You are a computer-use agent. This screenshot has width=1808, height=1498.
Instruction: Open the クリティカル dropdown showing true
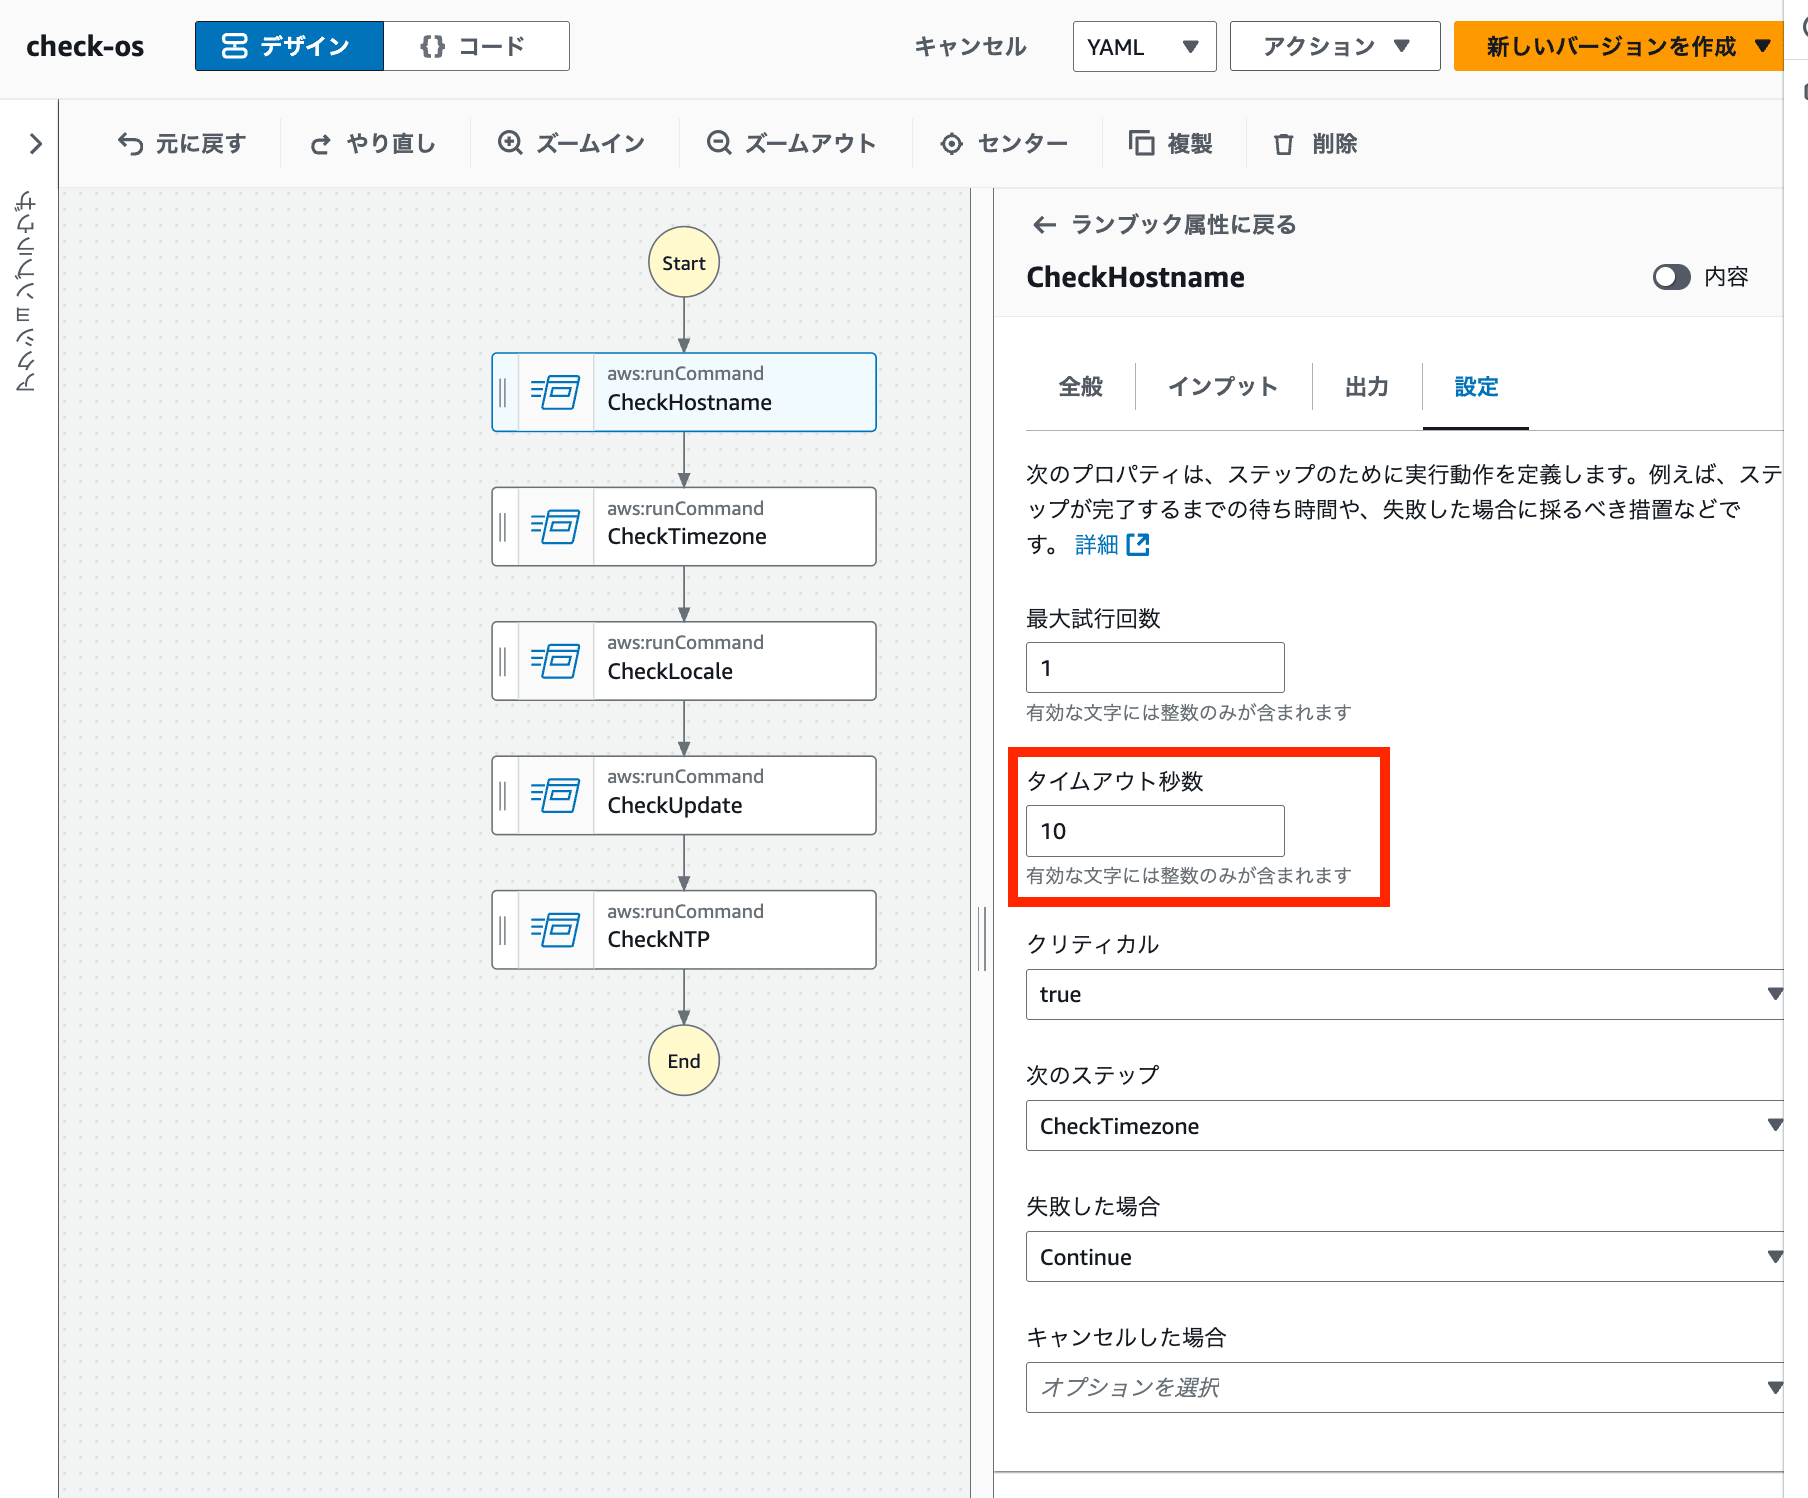(x=1404, y=994)
